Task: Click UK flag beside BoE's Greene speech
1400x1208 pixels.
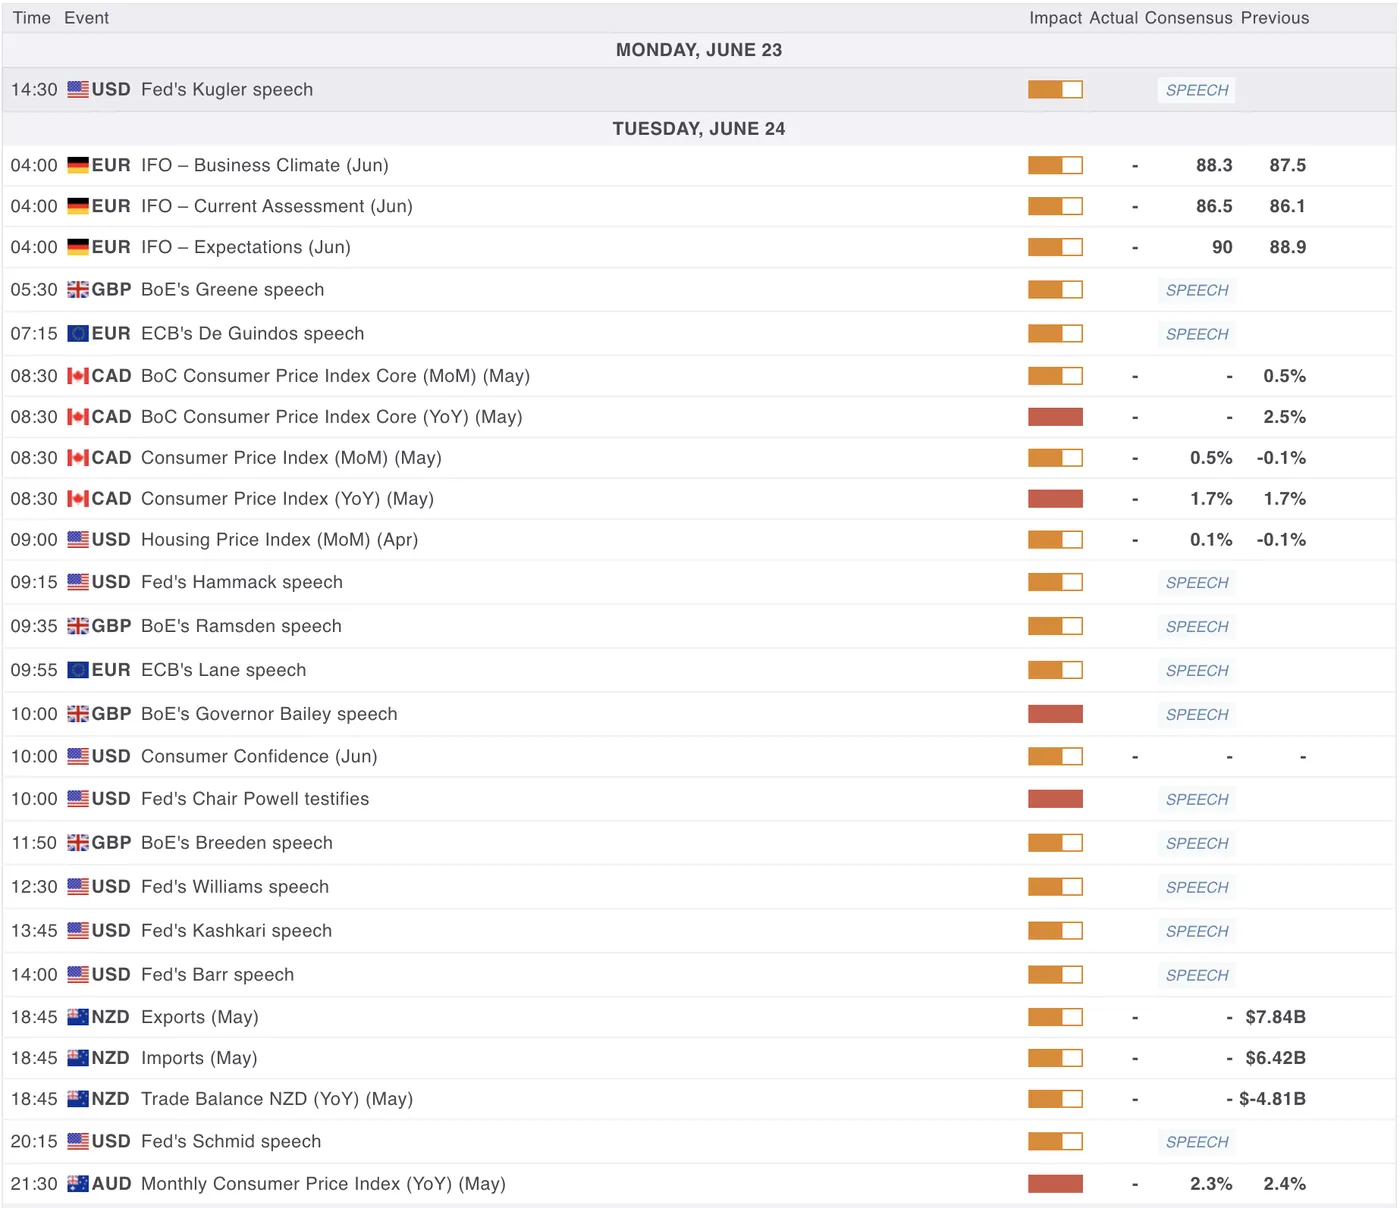Action: [78, 289]
